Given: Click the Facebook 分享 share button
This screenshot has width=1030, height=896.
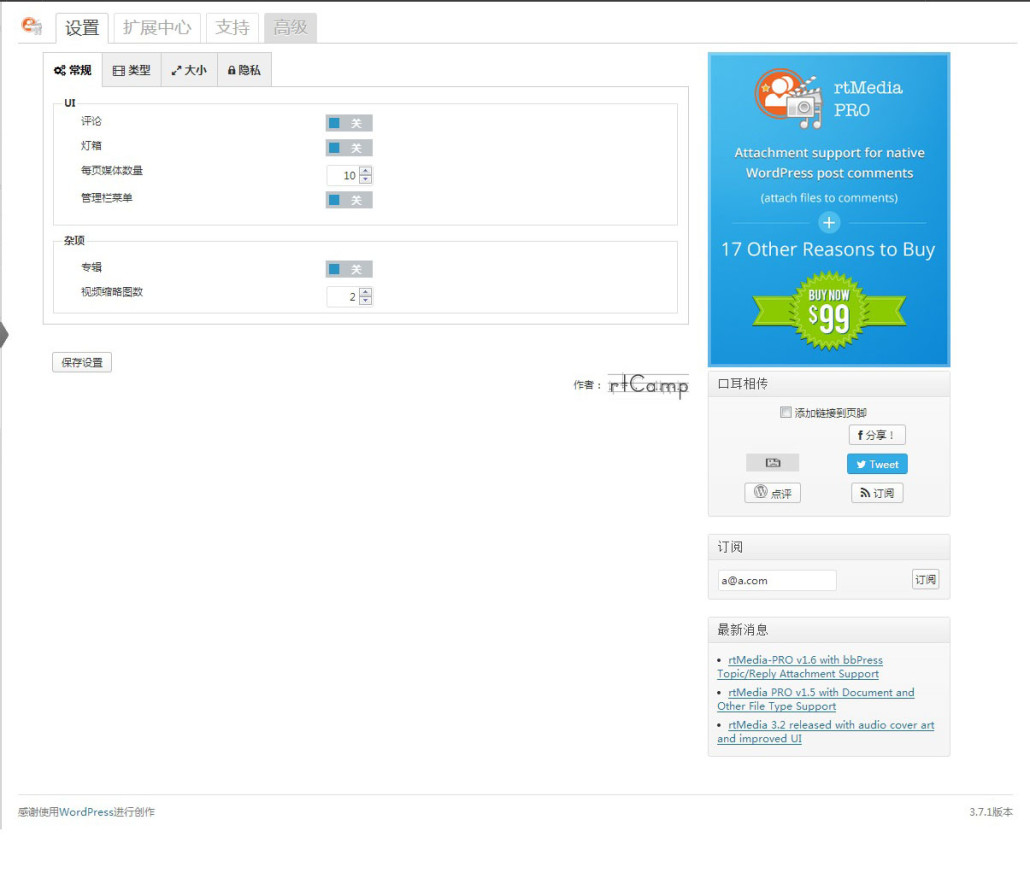Looking at the screenshot, I should (877, 435).
